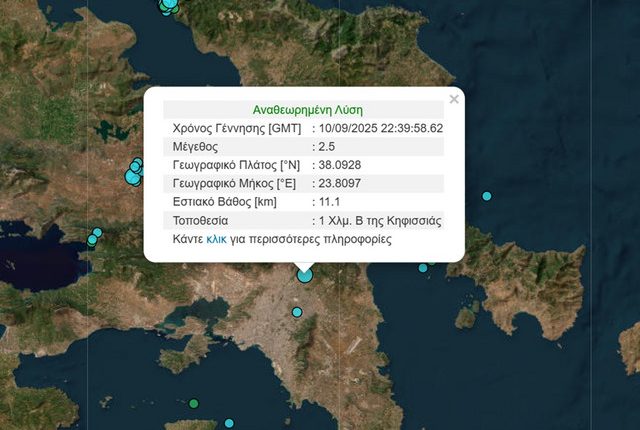640x430 pixels.
Task: Select the large earthquake marker under the popup pointer
Action: click(x=304, y=275)
